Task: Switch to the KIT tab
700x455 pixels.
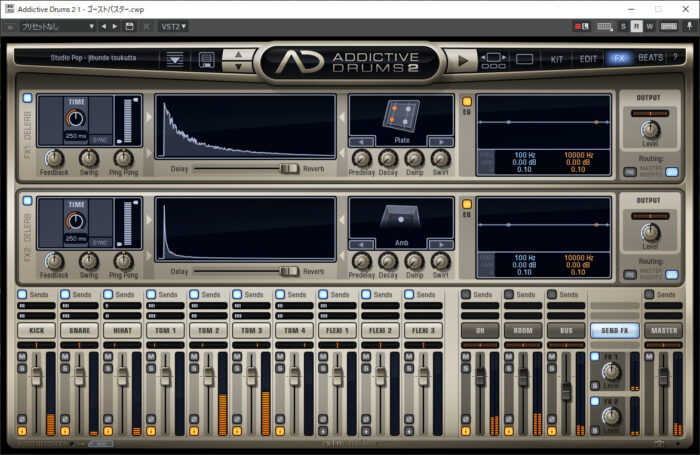Action: coord(556,59)
